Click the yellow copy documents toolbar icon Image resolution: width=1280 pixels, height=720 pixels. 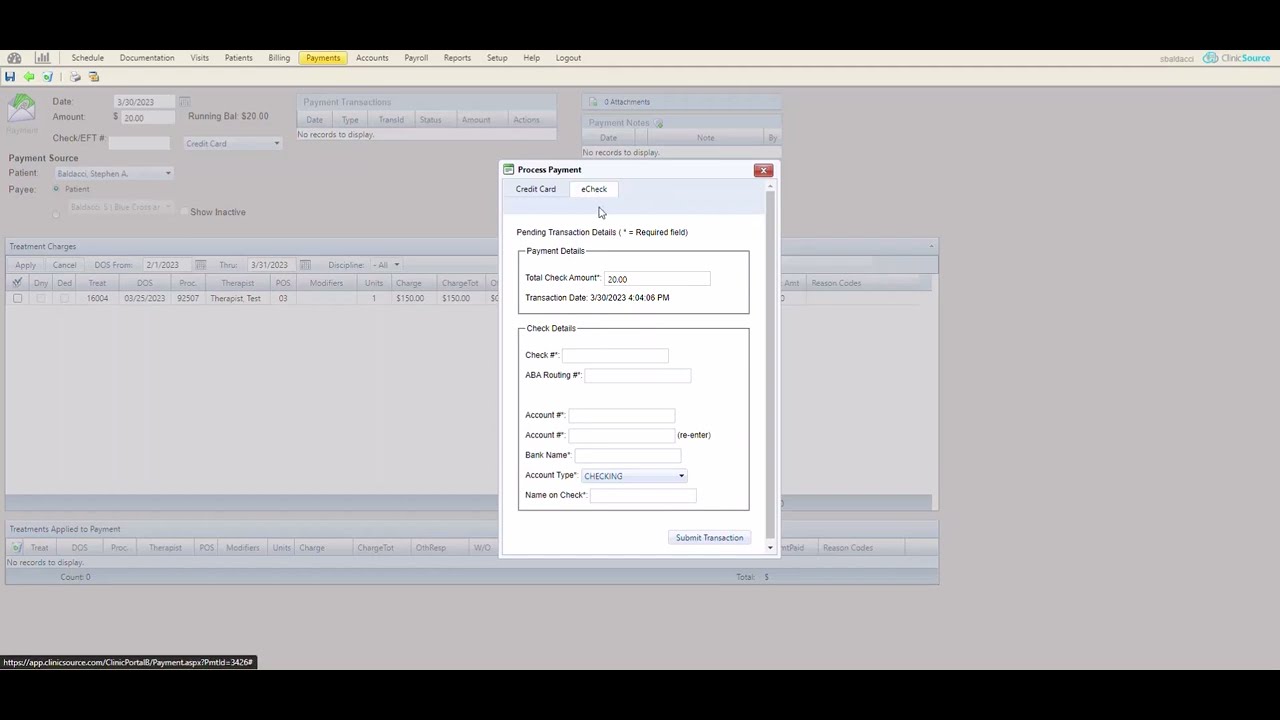94,77
